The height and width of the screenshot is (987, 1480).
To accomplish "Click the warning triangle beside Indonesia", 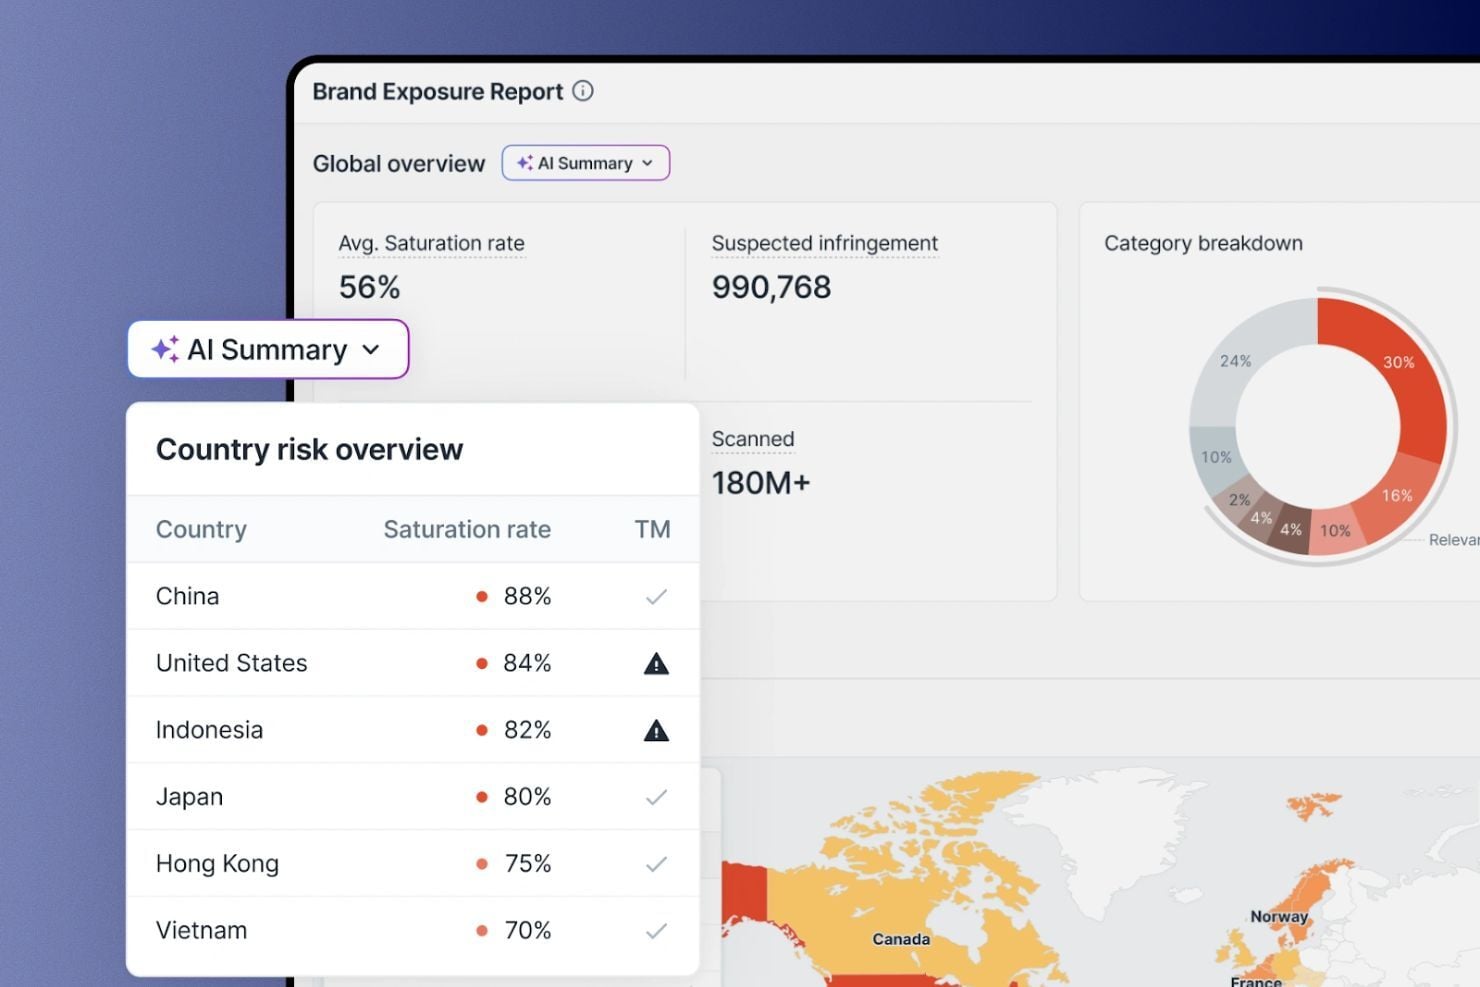I will 656,730.
